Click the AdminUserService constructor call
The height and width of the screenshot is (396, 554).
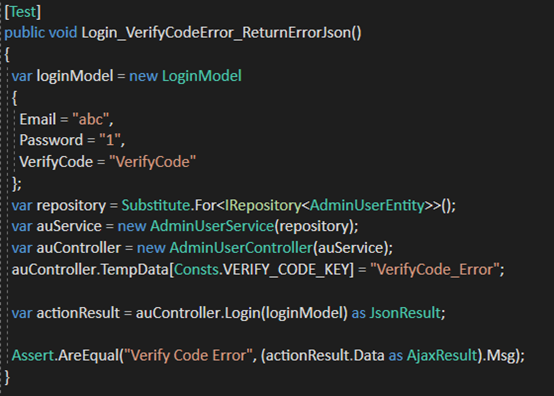(212, 226)
